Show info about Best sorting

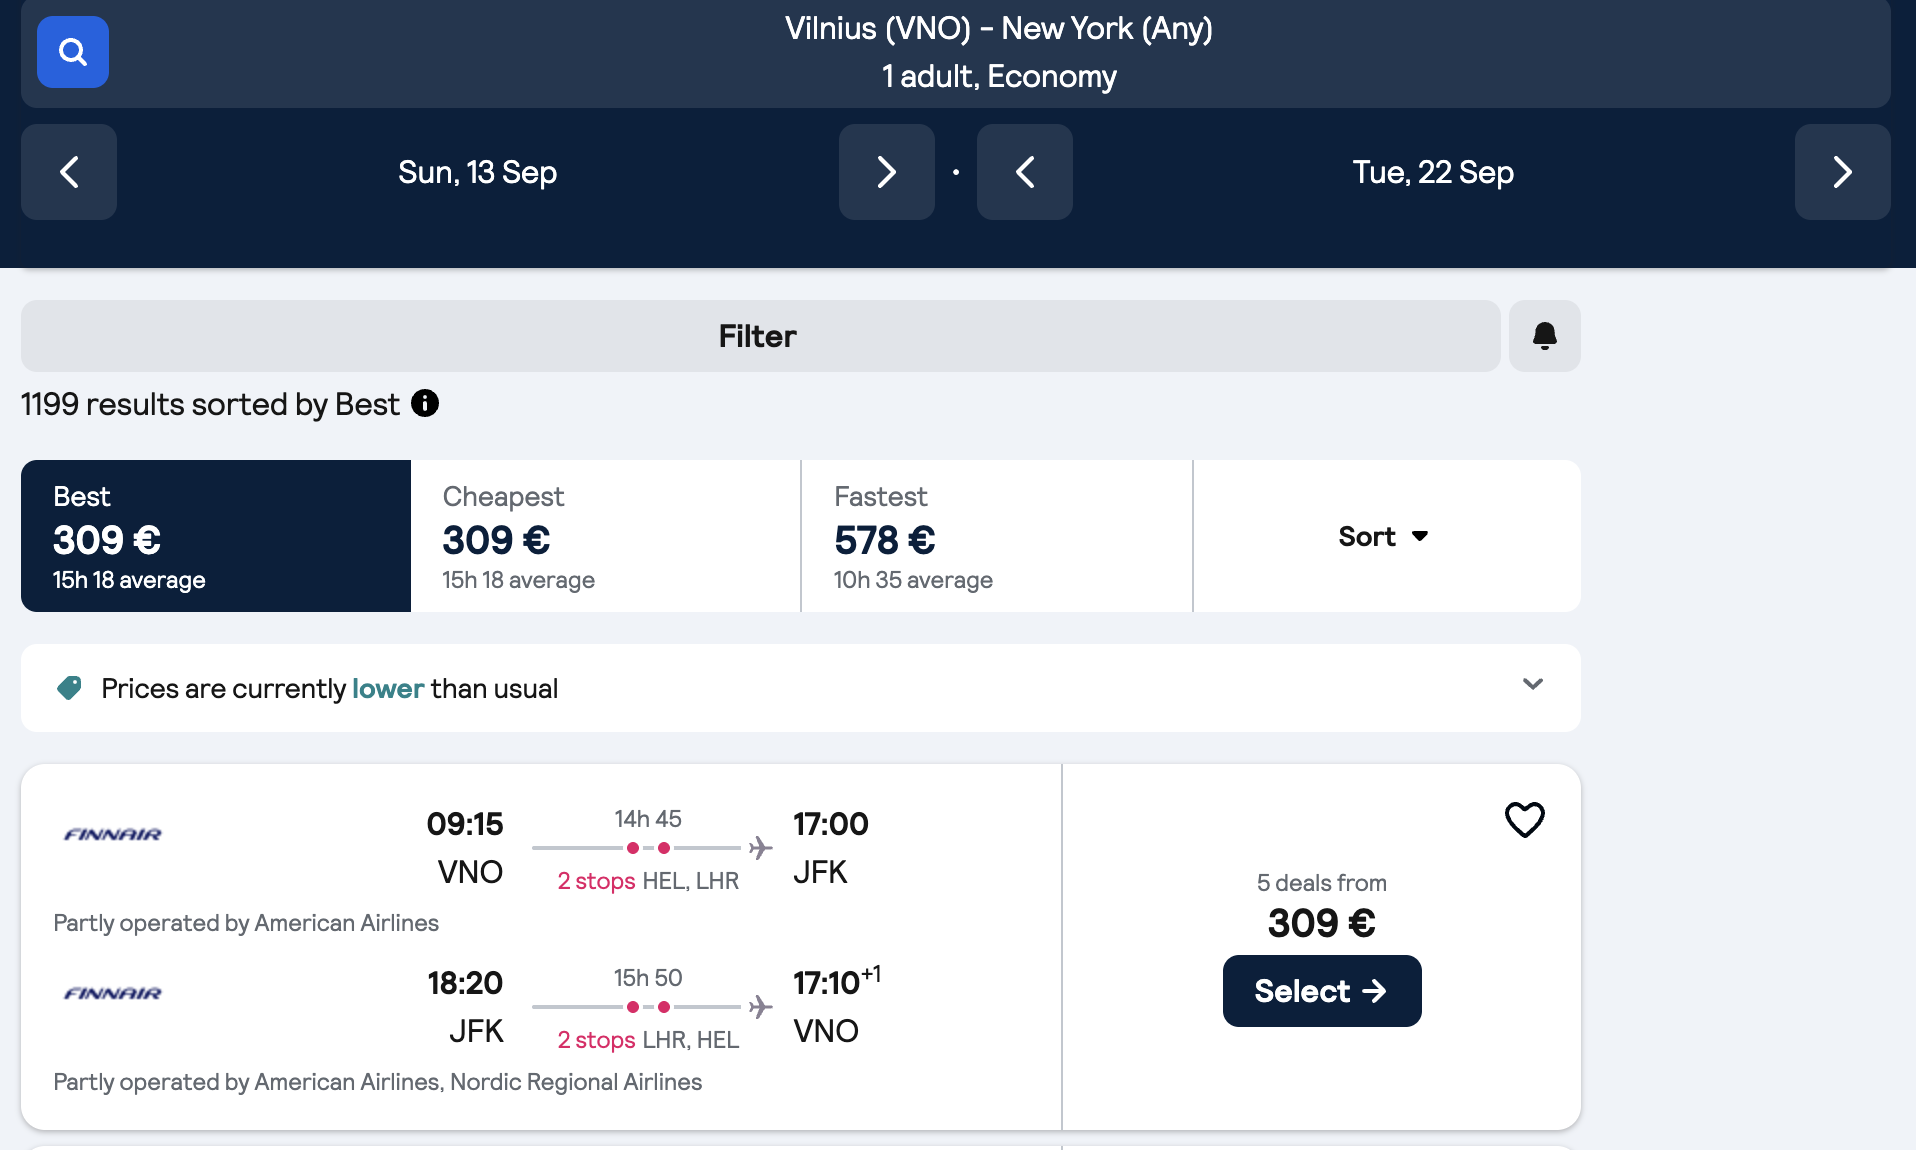425,403
